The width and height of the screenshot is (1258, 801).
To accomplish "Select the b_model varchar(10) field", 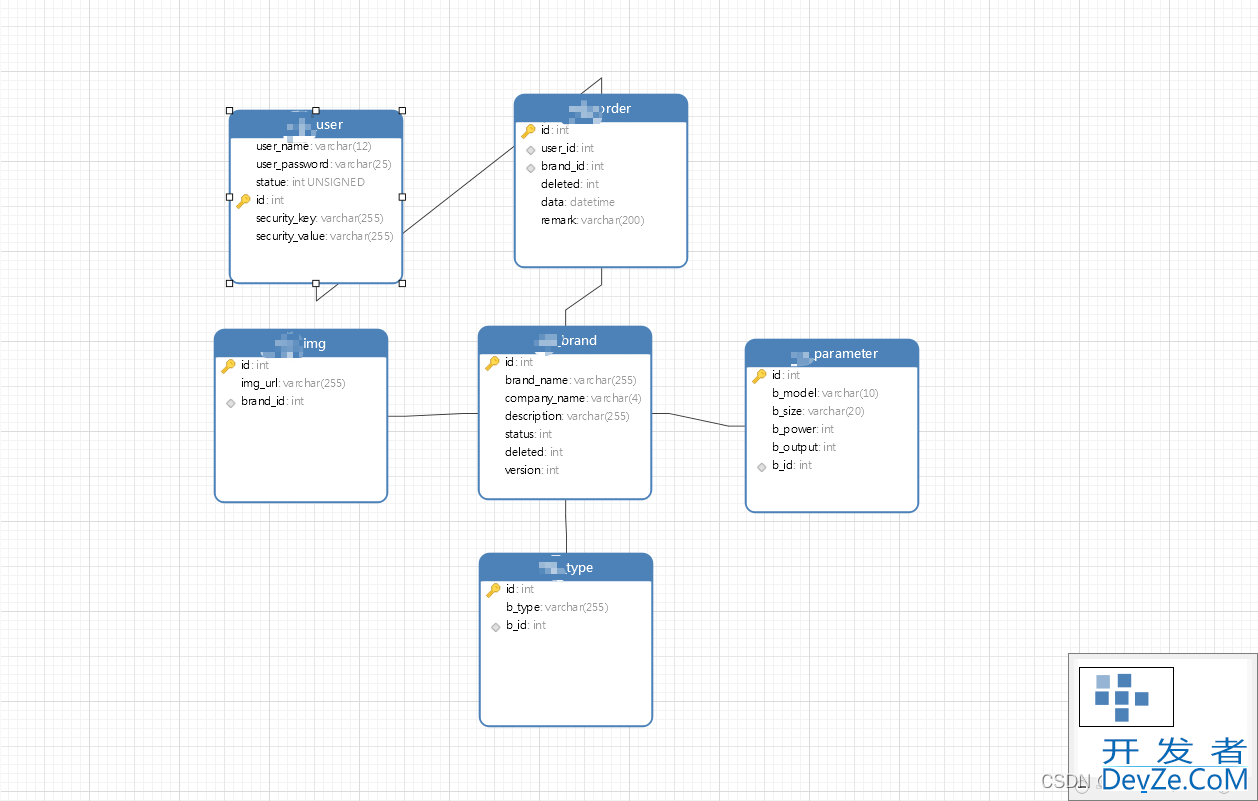I will pyautogui.click(x=824, y=393).
